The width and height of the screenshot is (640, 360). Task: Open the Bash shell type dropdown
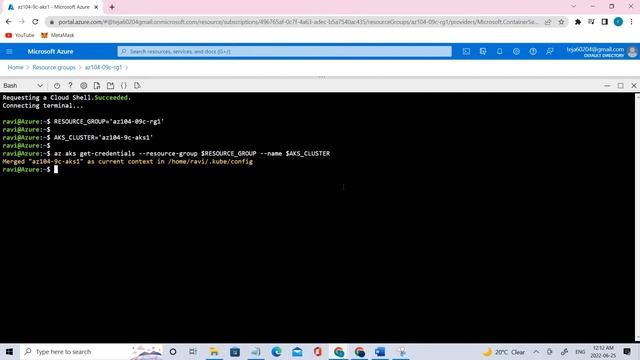23,86
